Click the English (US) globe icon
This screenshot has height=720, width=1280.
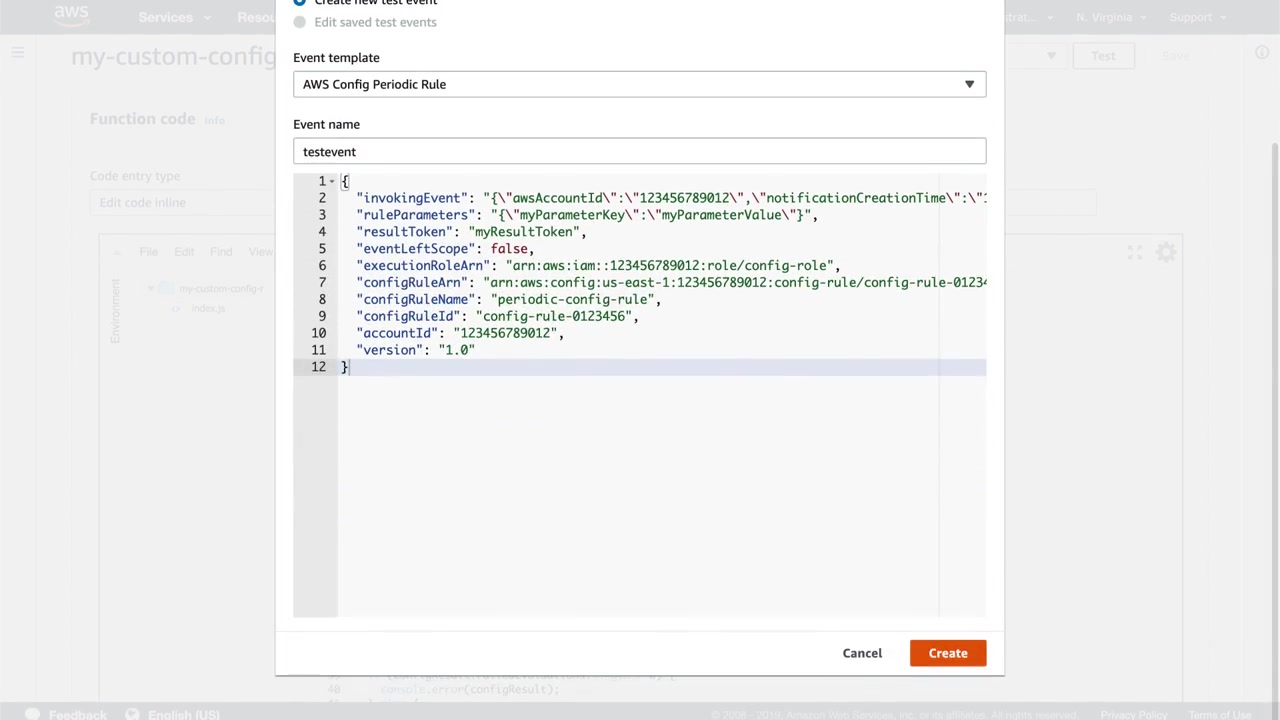click(x=132, y=714)
